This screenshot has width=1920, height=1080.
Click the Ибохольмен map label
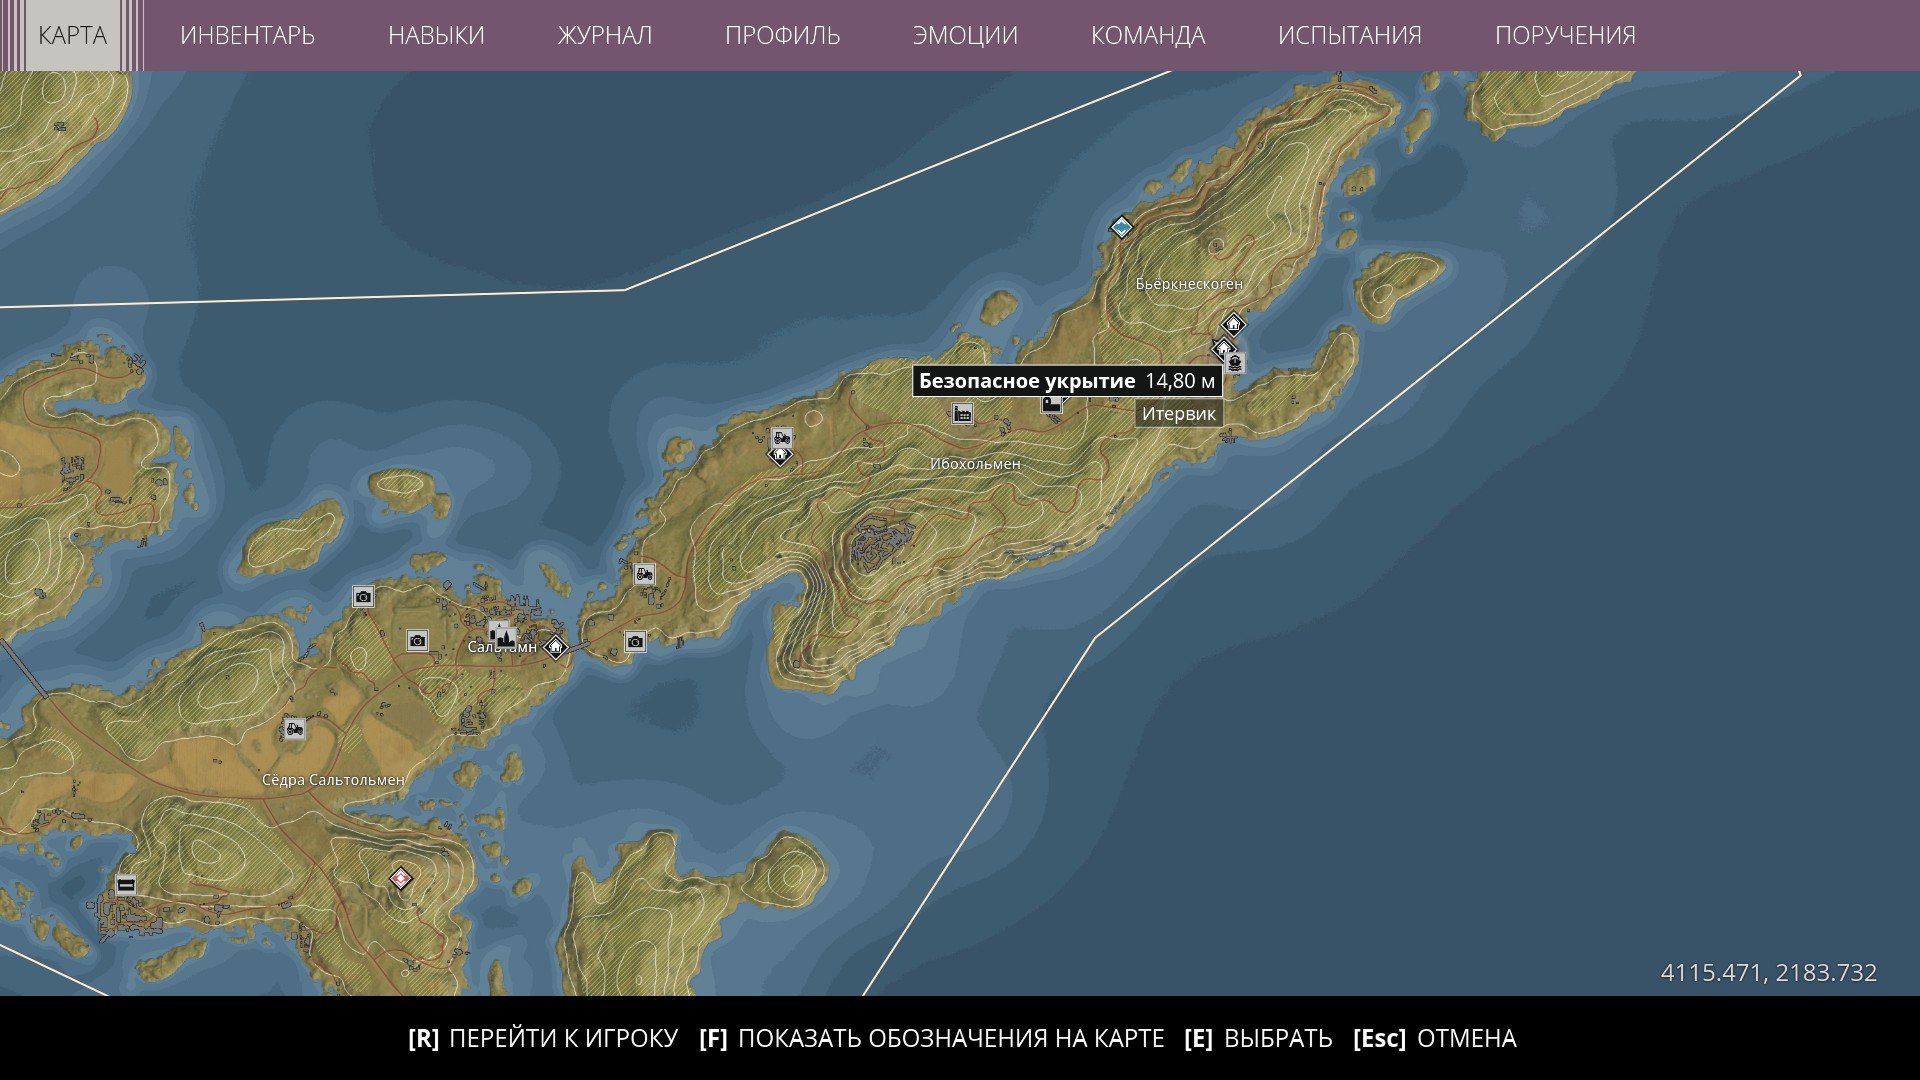[x=975, y=464]
